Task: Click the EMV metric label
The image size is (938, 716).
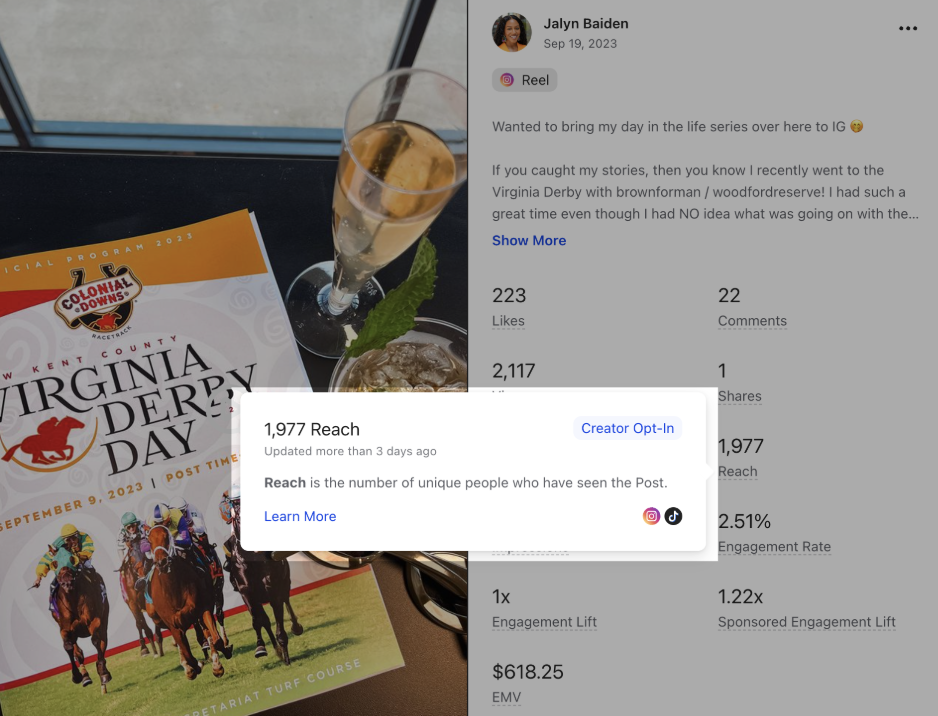Action: point(506,697)
